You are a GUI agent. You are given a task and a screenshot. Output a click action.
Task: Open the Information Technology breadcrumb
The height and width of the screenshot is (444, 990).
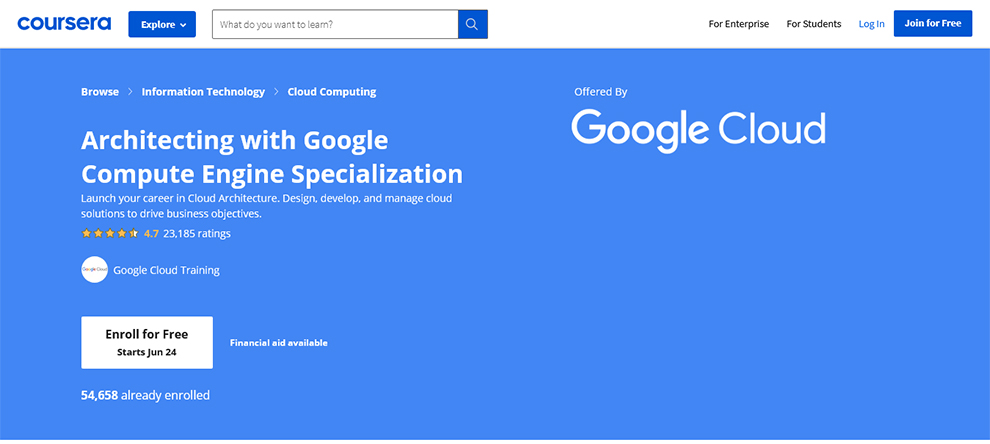(x=203, y=92)
